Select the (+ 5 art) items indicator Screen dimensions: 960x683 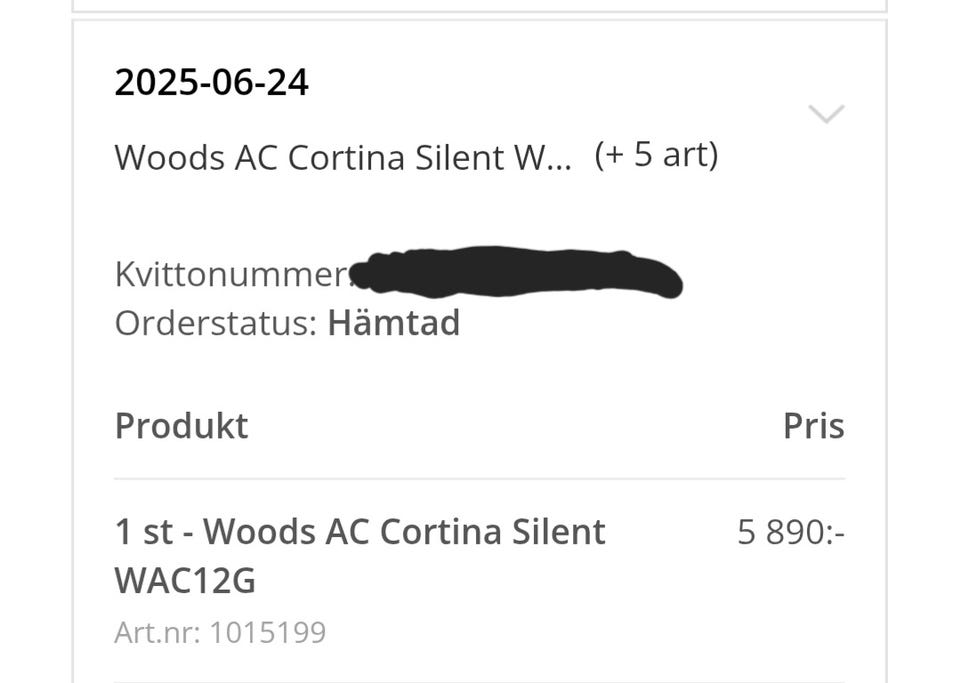(x=655, y=155)
